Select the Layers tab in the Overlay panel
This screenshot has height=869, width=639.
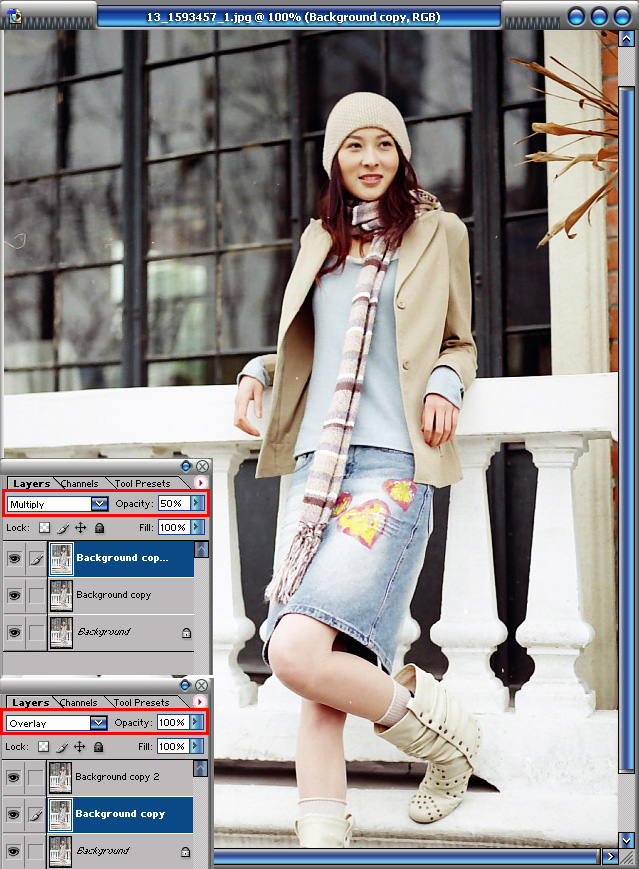[30, 703]
